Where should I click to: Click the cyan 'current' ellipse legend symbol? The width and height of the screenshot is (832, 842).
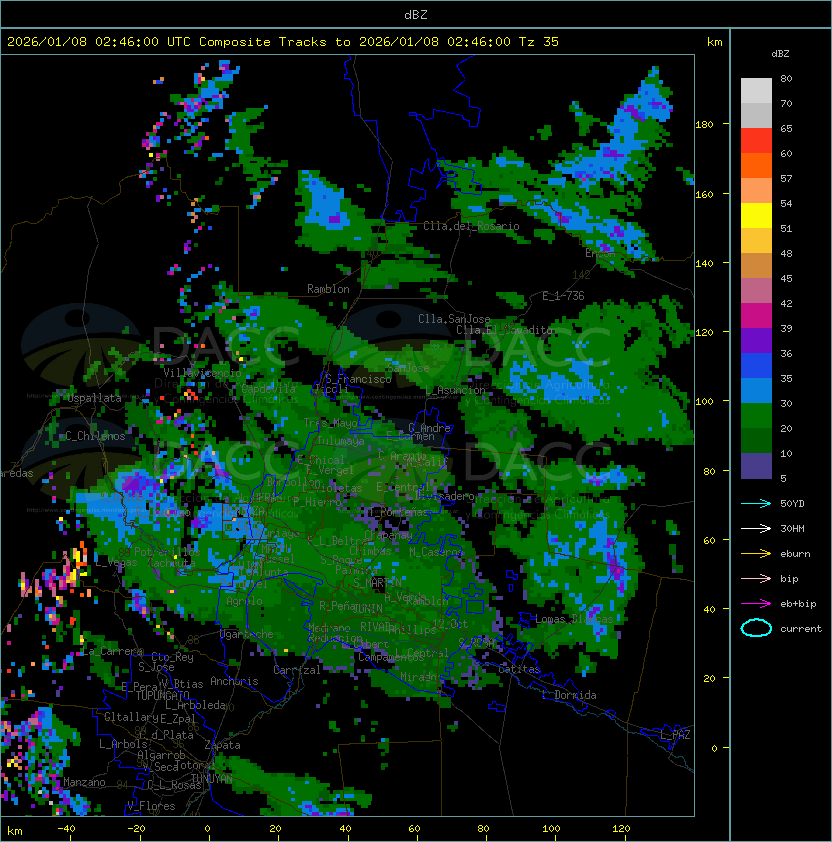(756, 628)
